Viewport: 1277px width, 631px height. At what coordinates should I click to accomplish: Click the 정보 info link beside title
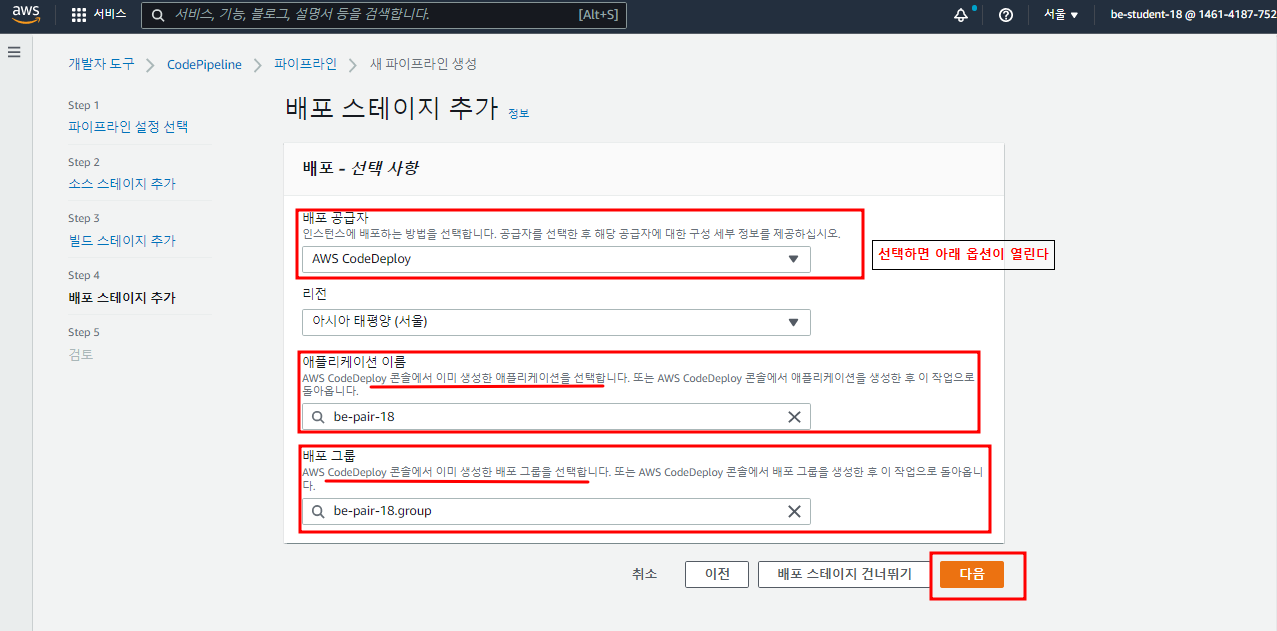pos(518,114)
